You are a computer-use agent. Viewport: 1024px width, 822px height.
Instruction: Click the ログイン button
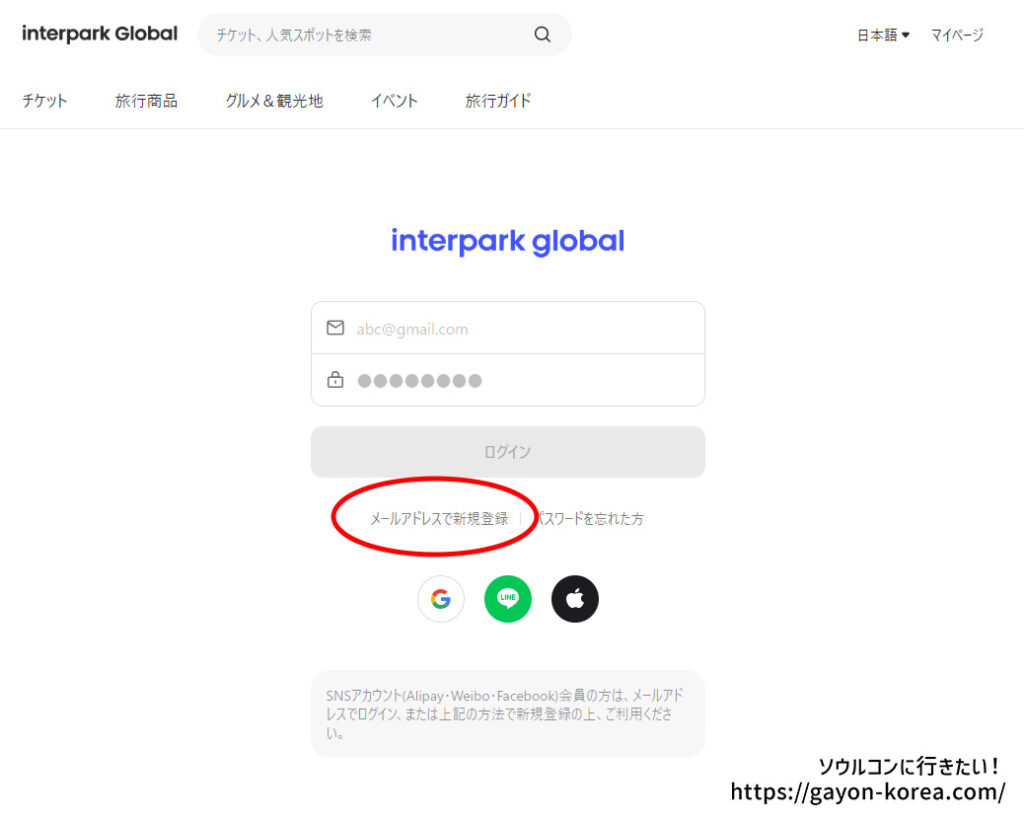(507, 452)
